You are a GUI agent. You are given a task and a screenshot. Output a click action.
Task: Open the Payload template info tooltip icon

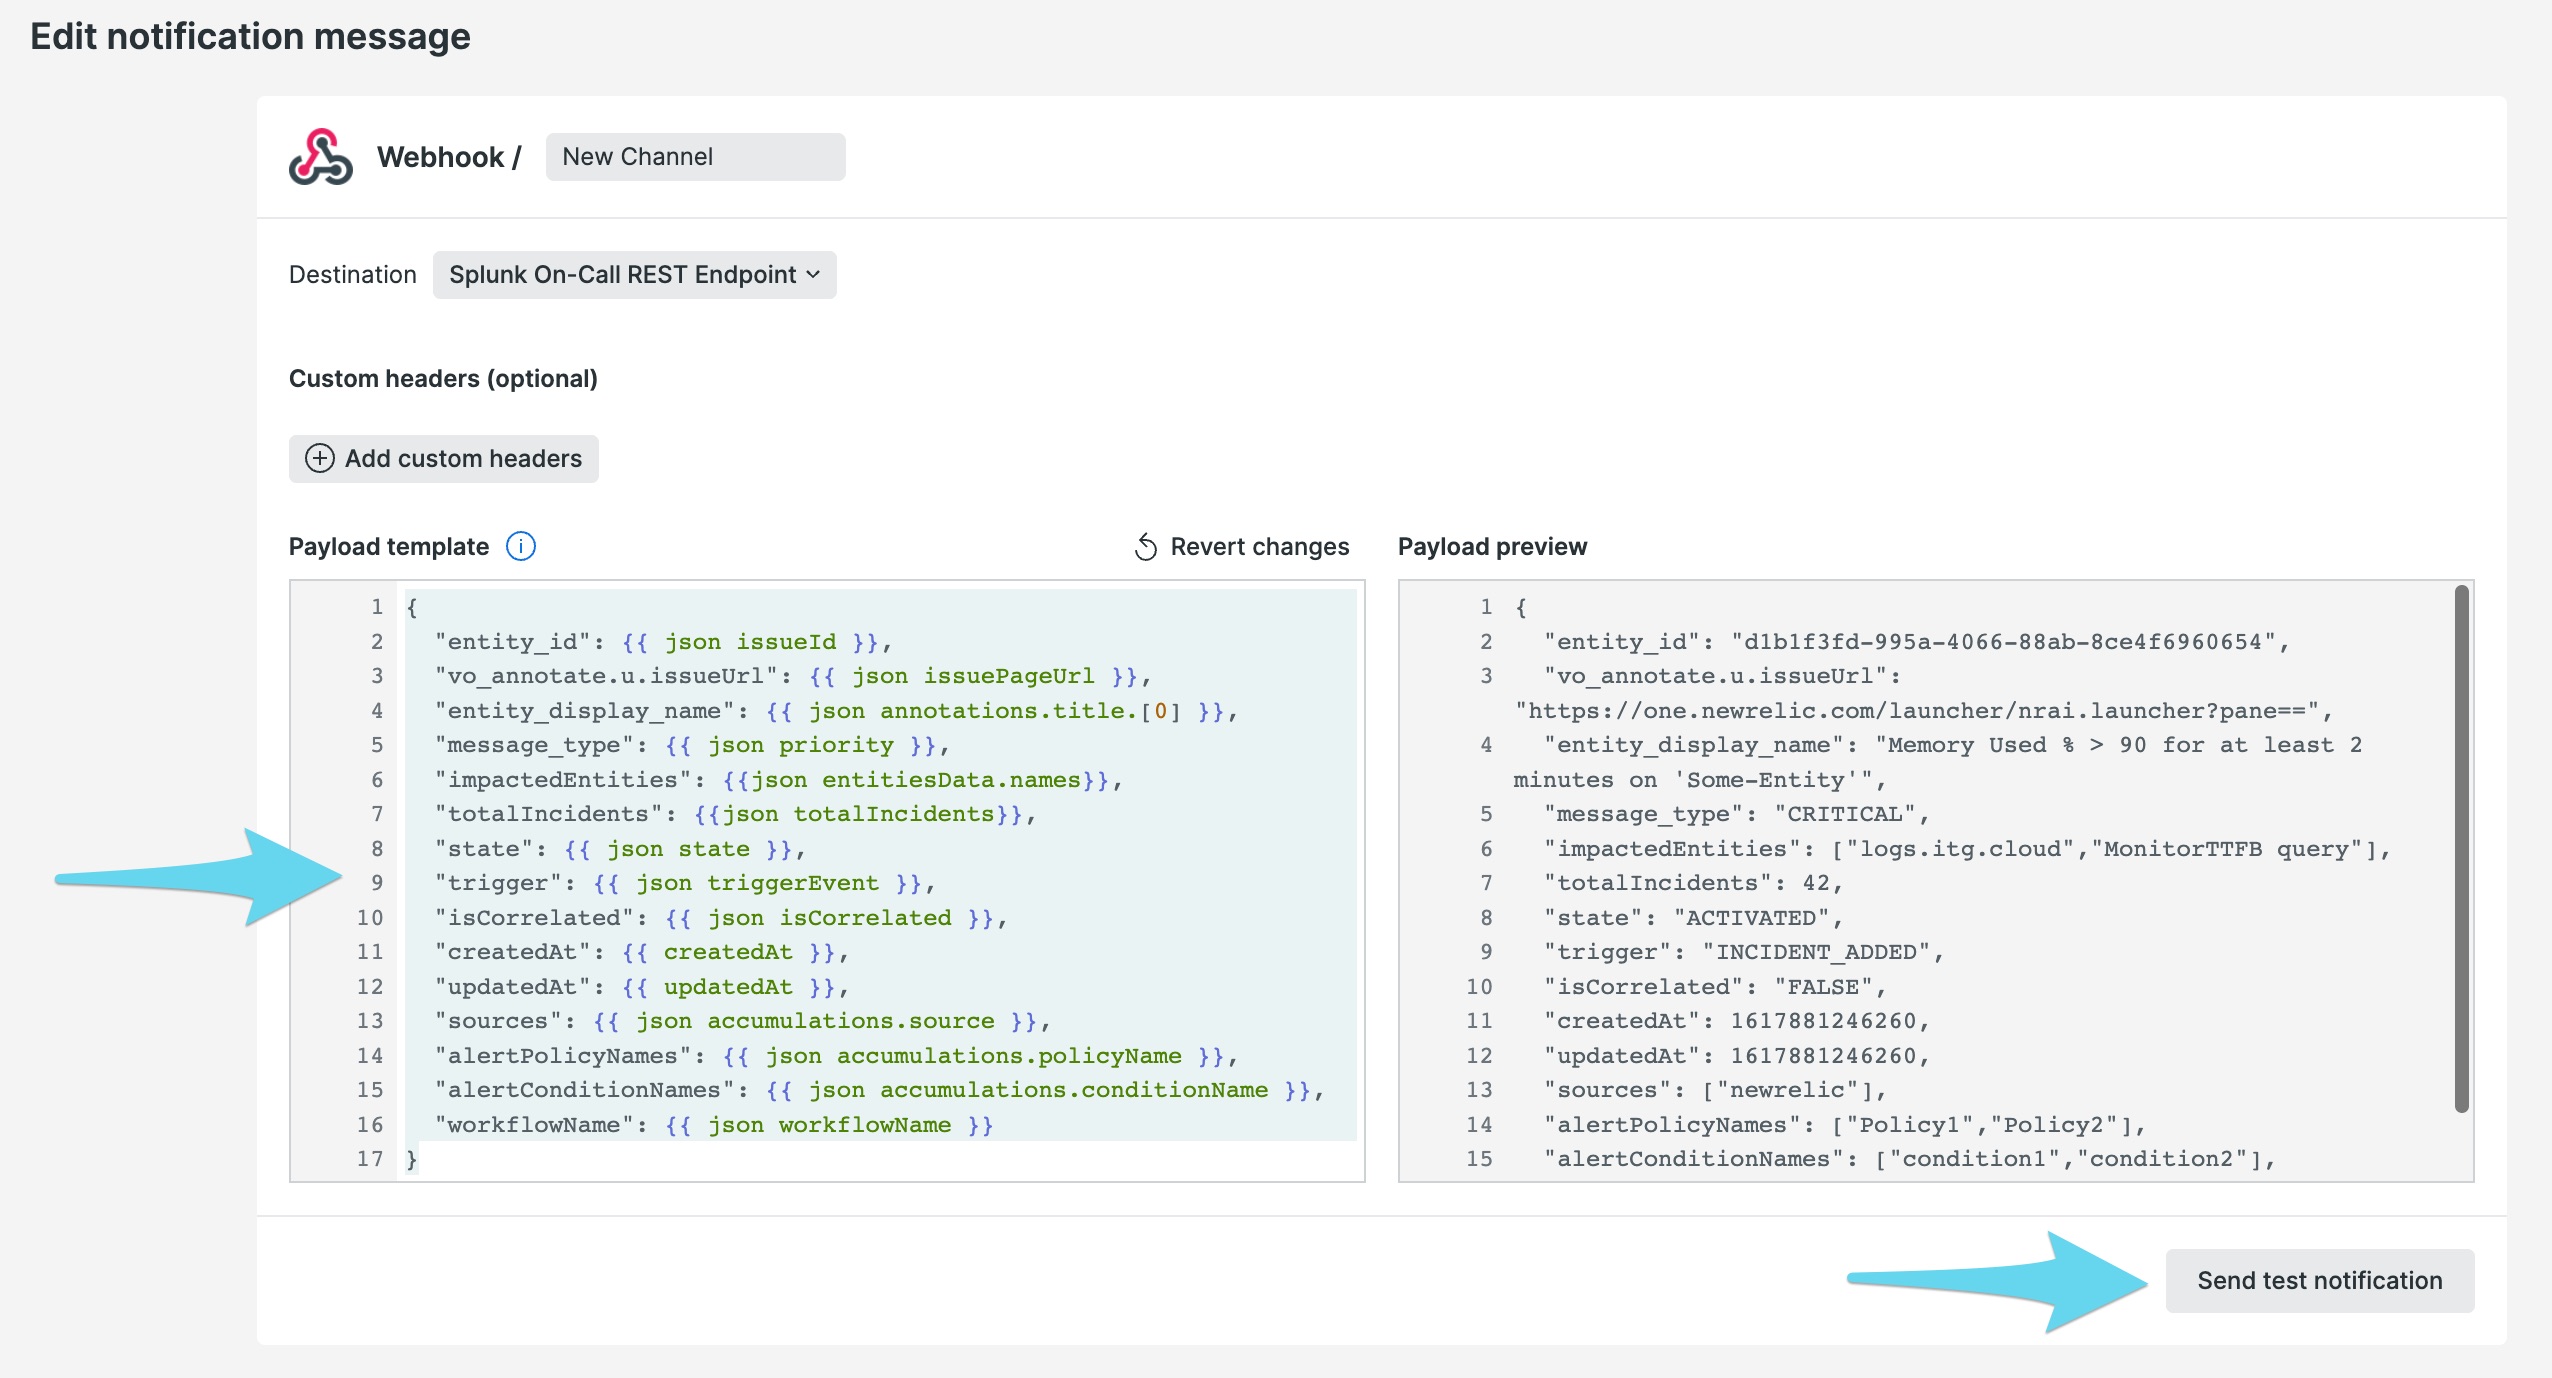click(520, 546)
